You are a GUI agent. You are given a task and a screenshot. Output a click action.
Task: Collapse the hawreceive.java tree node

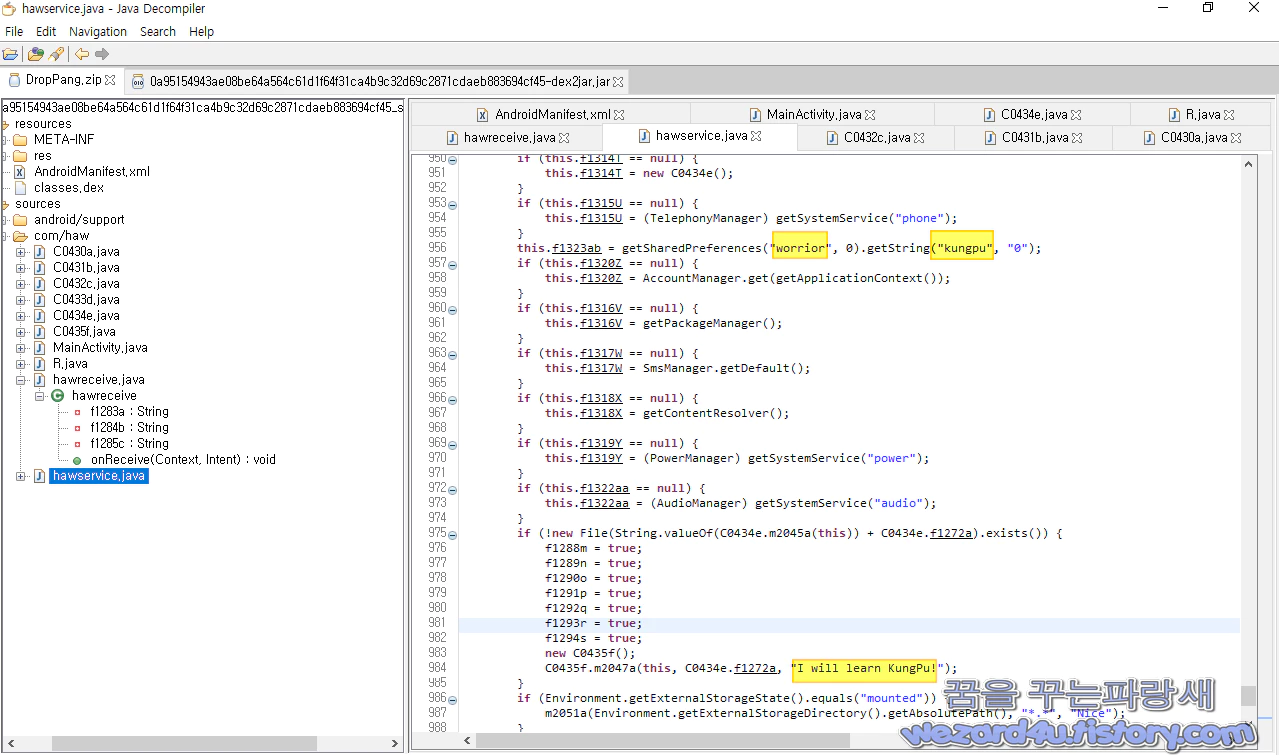(x=21, y=380)
